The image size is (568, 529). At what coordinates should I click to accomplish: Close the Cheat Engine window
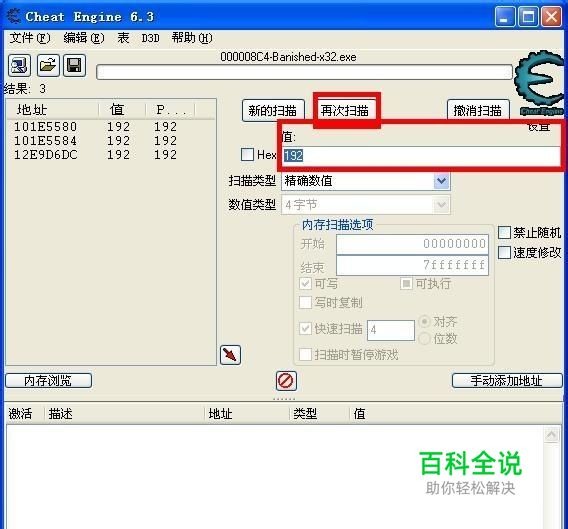pyautogui.click(x=552, y=17)
